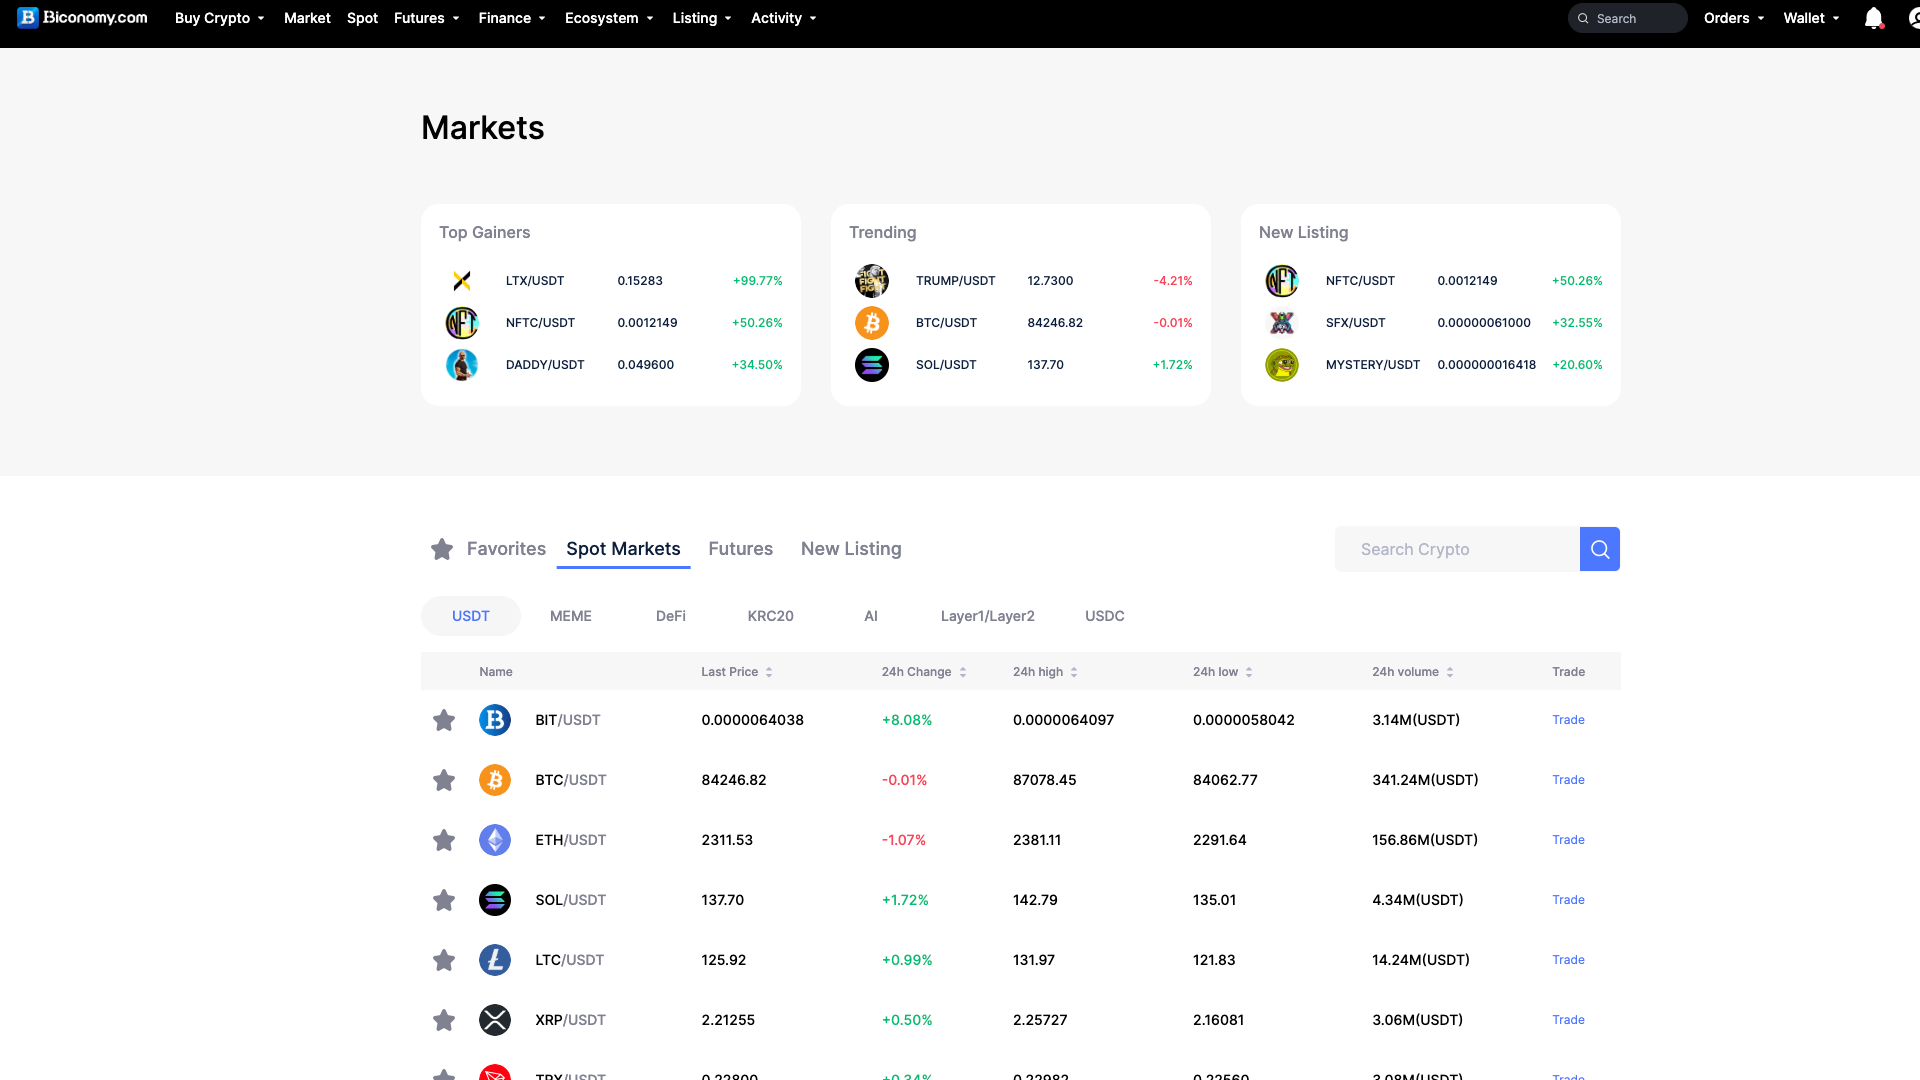
Task: Expand the Buy Crypto menu
Action: point(220,18)
